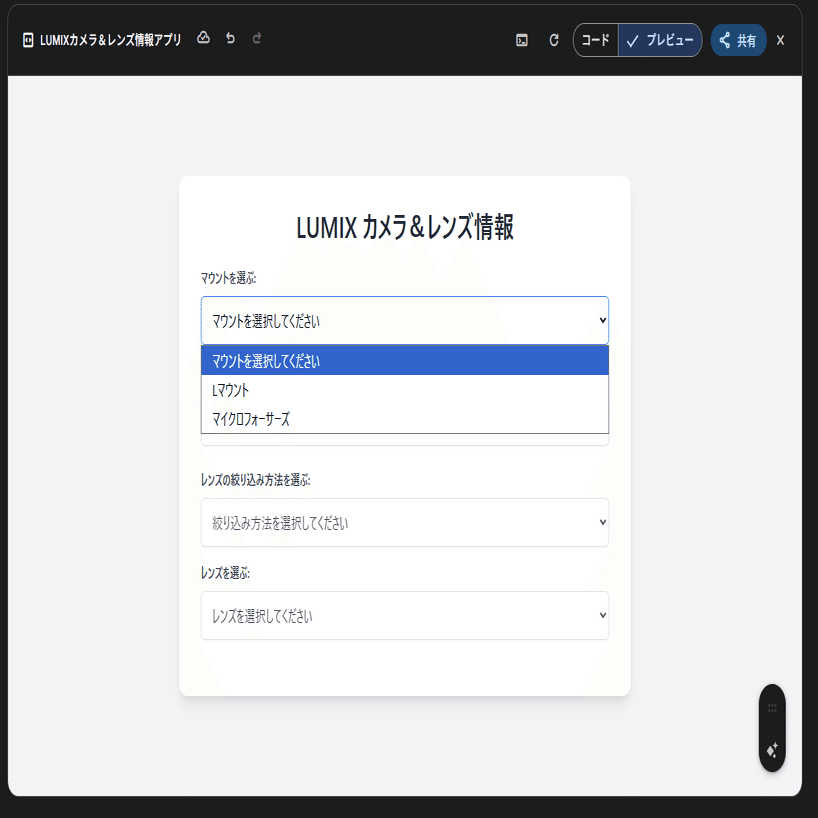The width and height of the screenshot is (818, 818).
Task: Click the share icon inside 共有 button
Action: [723, 40]
